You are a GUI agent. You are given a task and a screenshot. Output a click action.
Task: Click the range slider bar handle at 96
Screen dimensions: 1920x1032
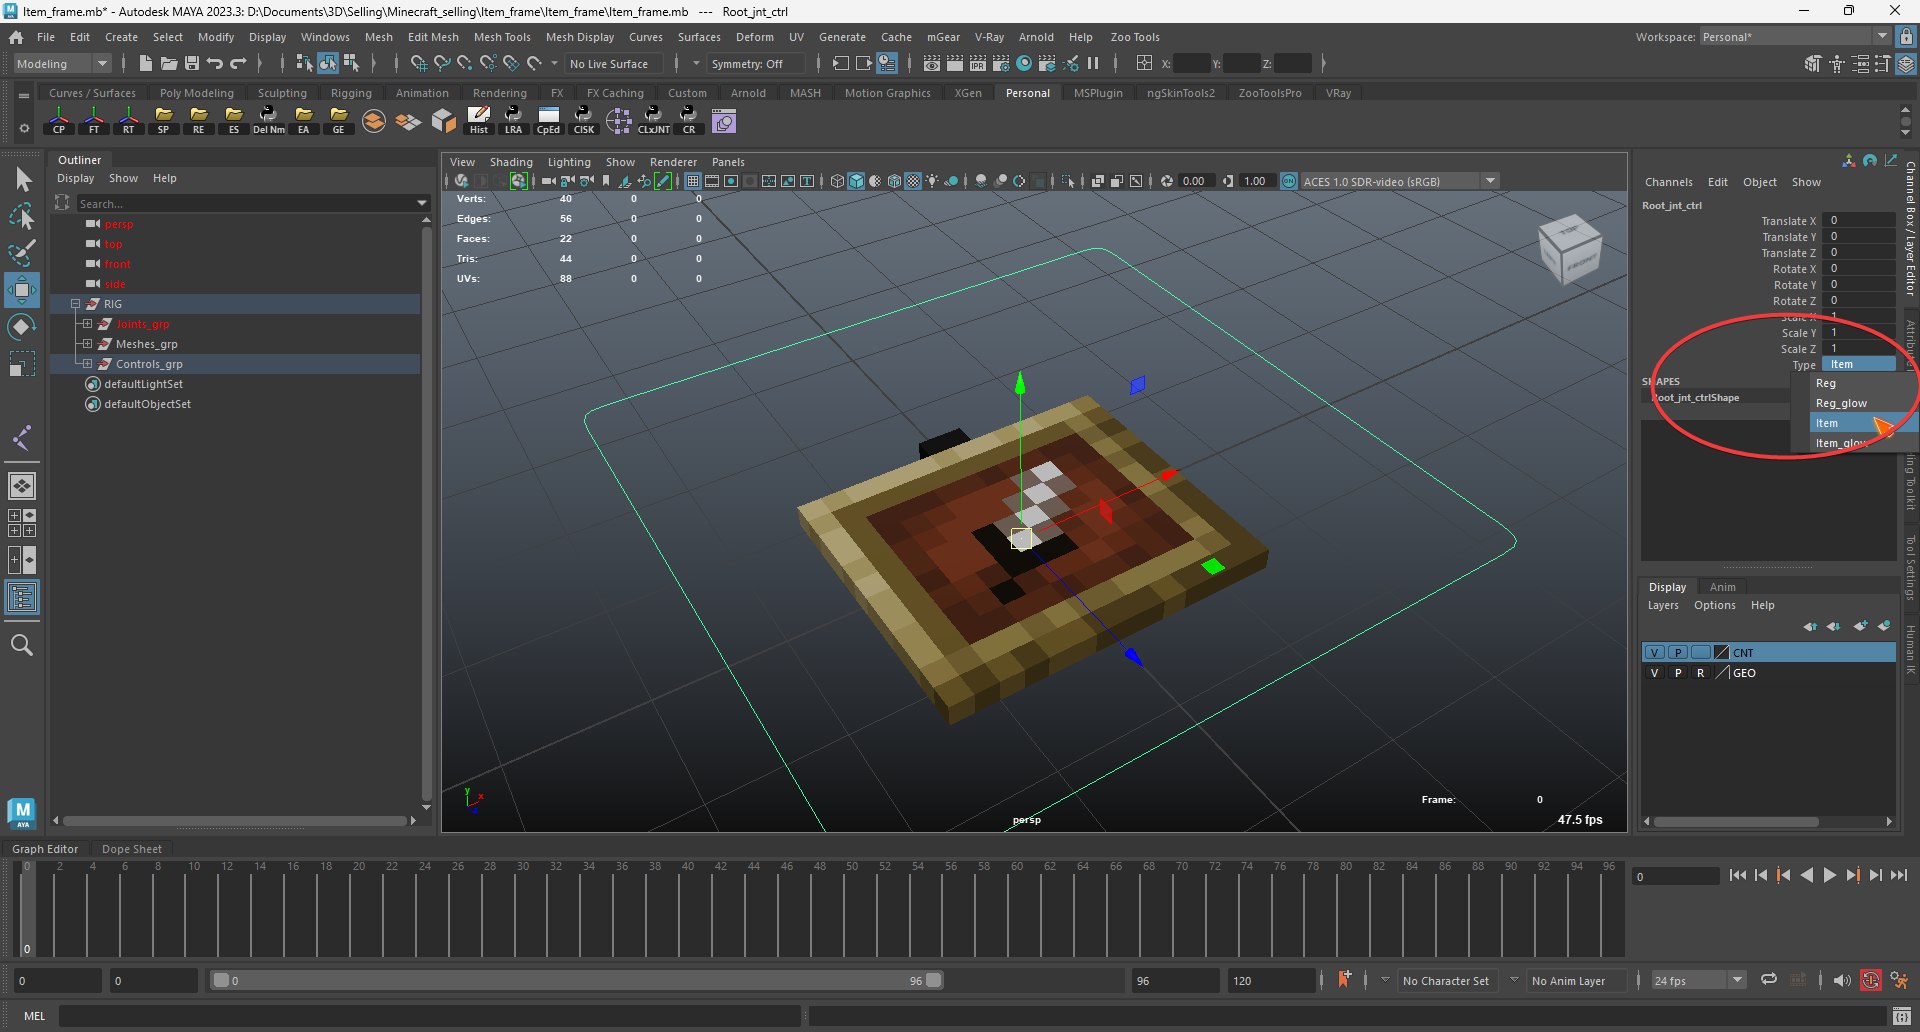click(x=934, y=980)
